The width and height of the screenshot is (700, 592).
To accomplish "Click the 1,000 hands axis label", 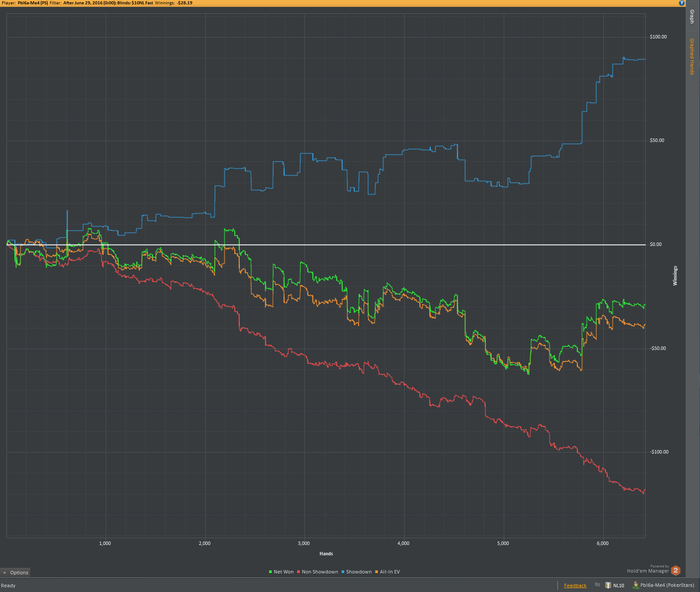I will (x=105, y=543).
